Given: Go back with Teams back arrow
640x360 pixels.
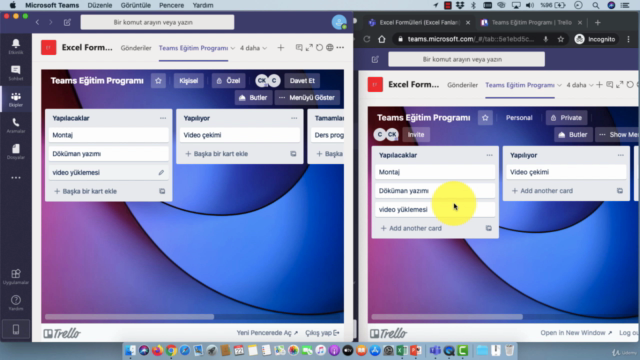Looking at the screenshot, I should click(x=38, y=22).
